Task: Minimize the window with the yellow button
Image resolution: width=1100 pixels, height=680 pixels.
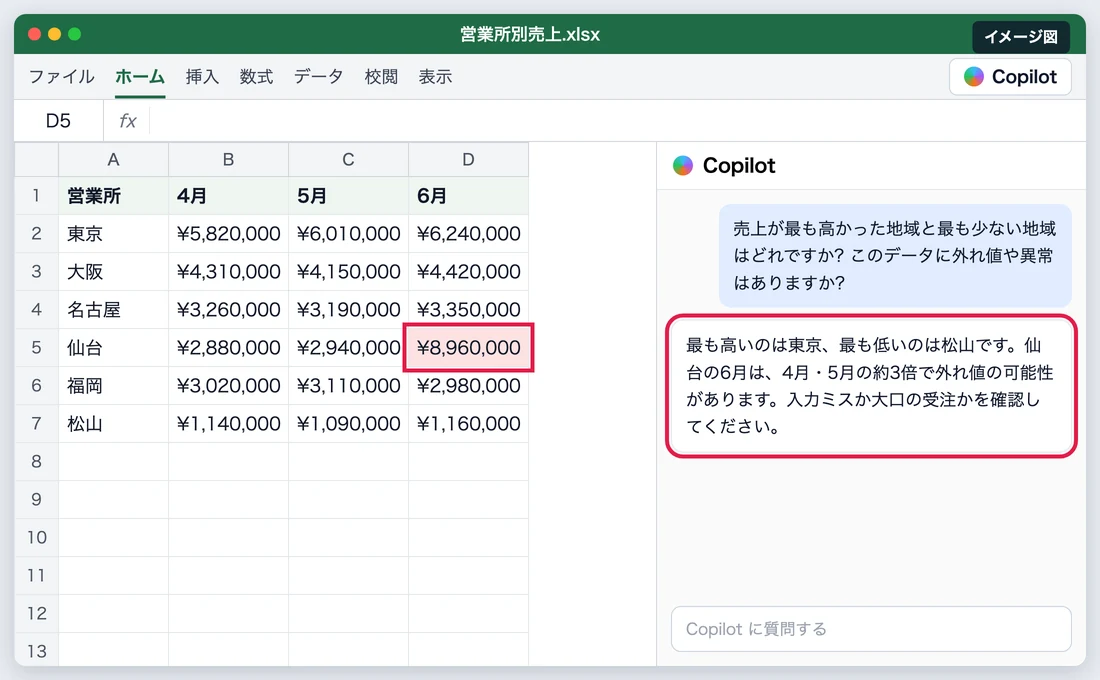Action: point(54,34)
